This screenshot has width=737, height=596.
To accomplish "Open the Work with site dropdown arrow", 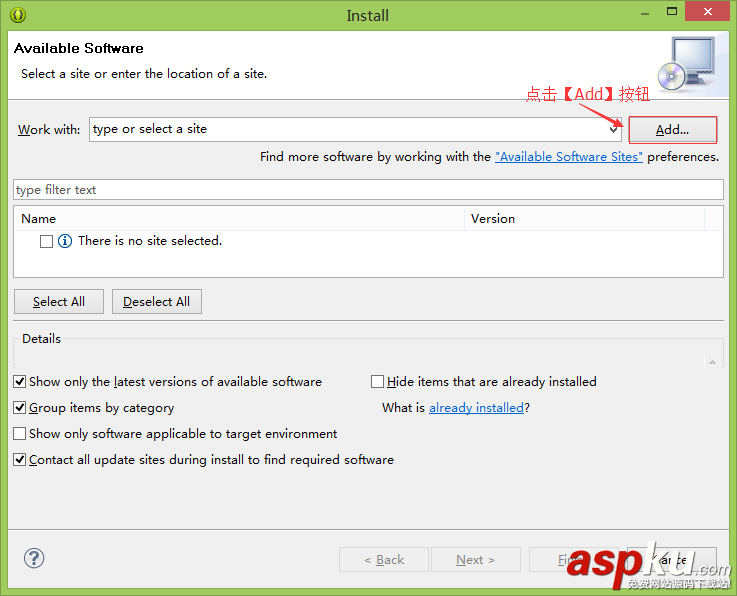I will coord(613,130).
